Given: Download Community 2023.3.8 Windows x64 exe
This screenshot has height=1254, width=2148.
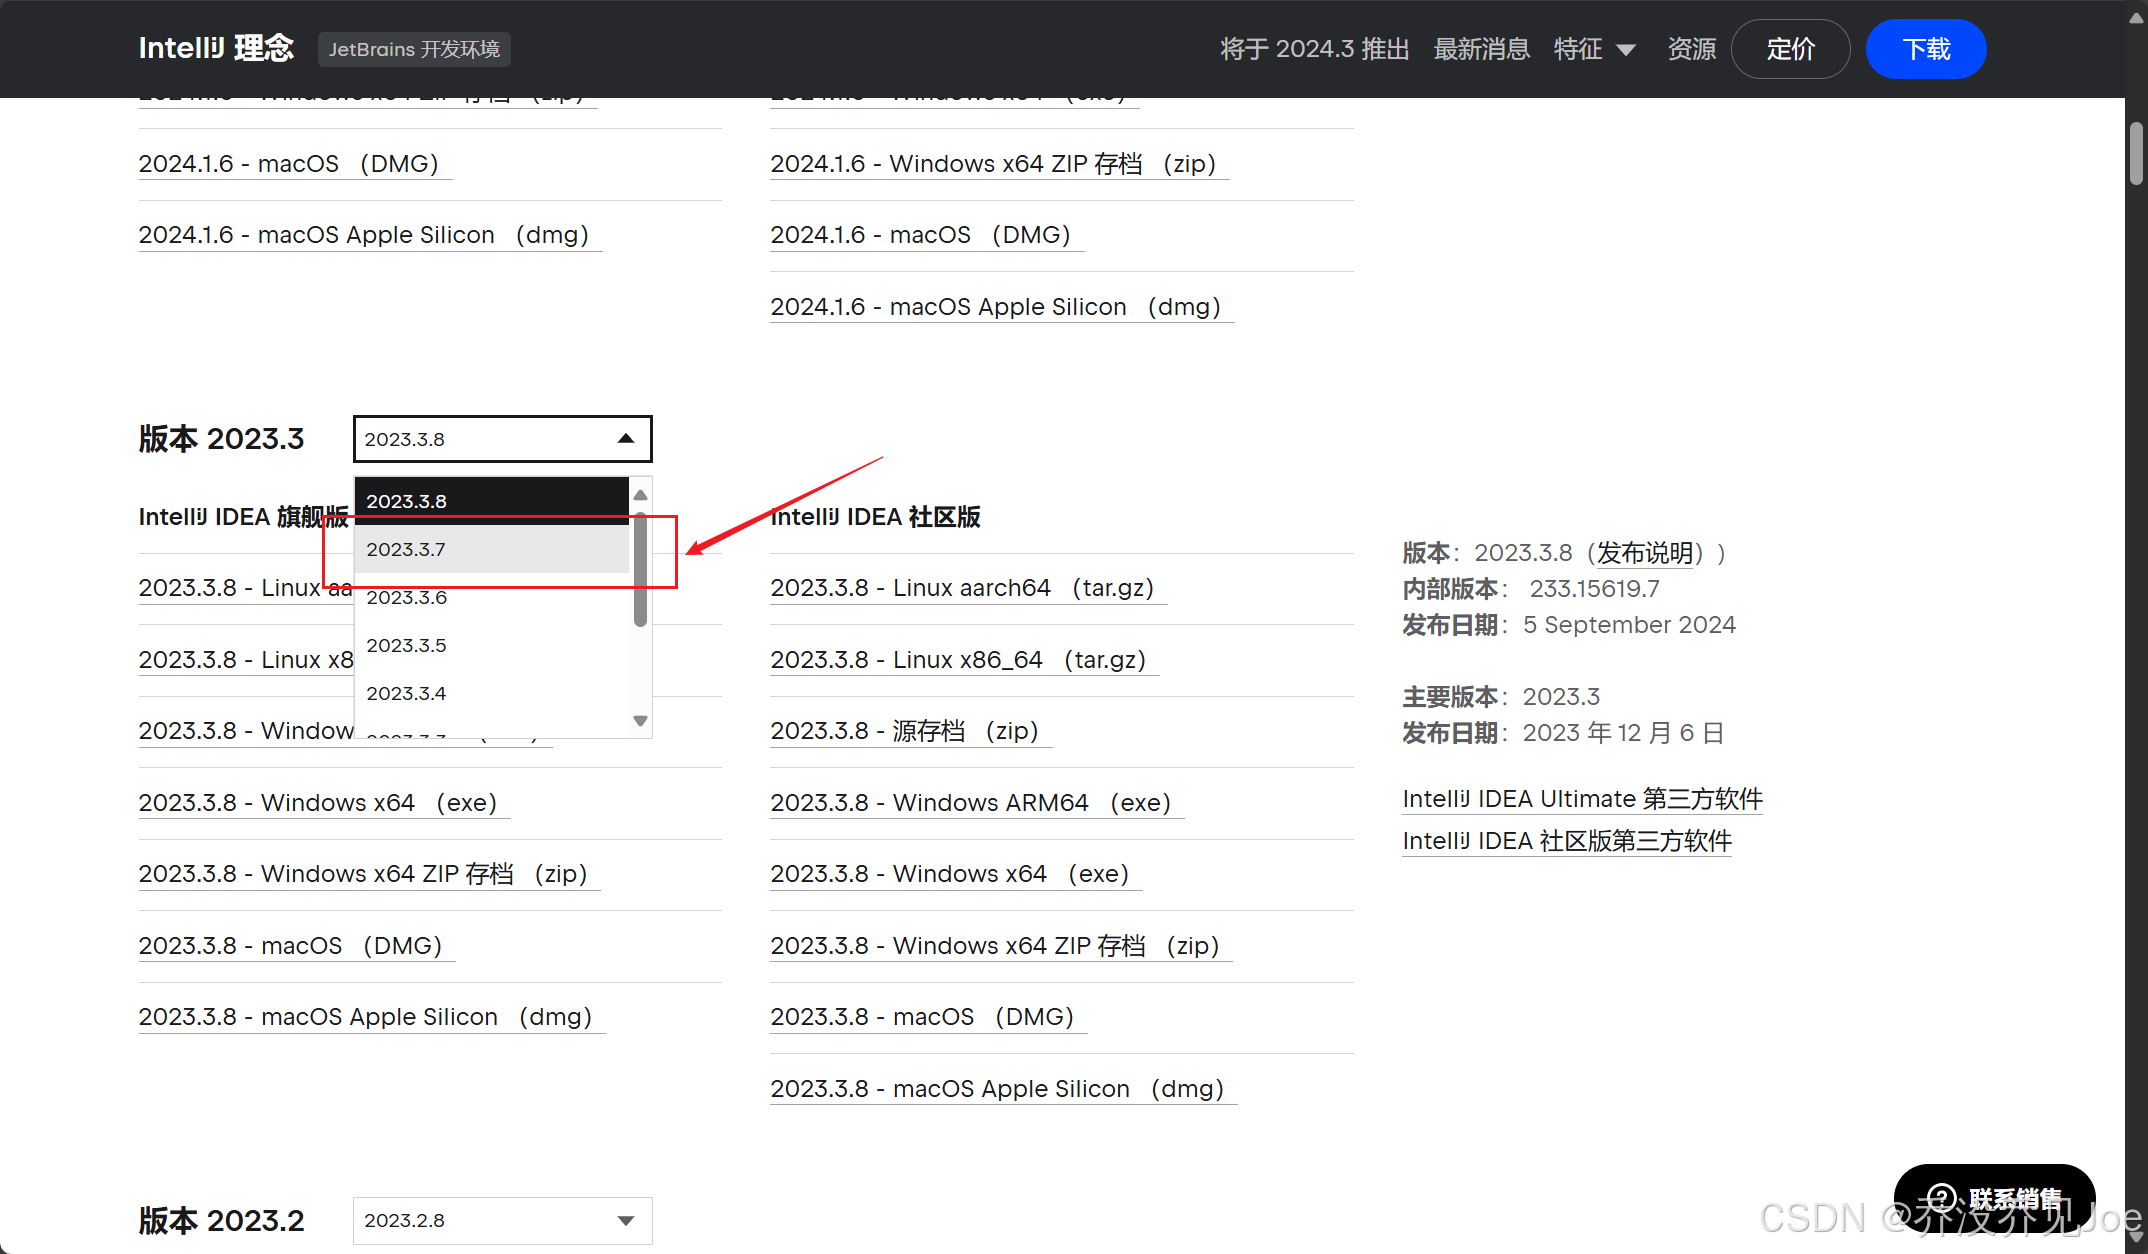Looking at the screenshot, I should tap(956, 874).
